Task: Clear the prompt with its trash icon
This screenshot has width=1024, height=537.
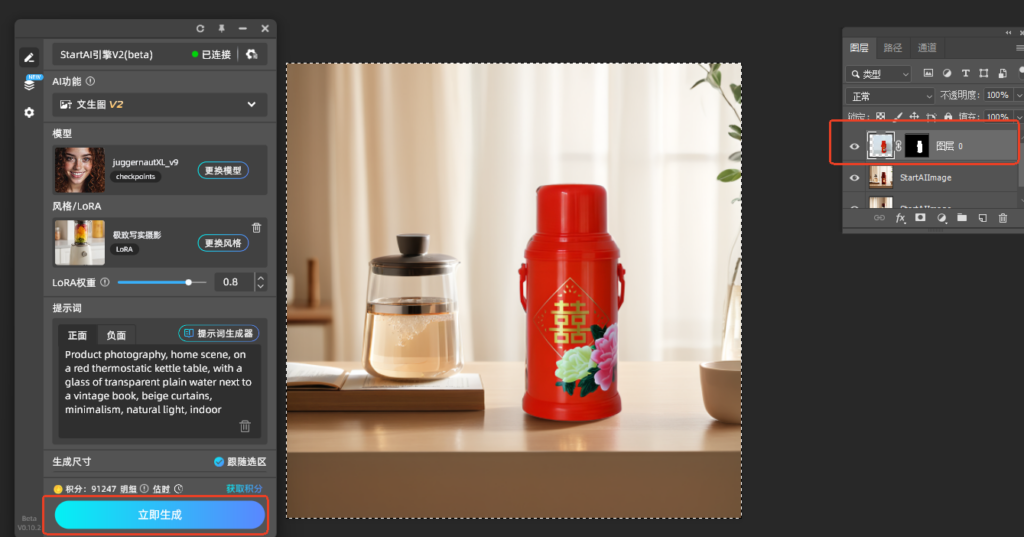Action: [245, 426]
